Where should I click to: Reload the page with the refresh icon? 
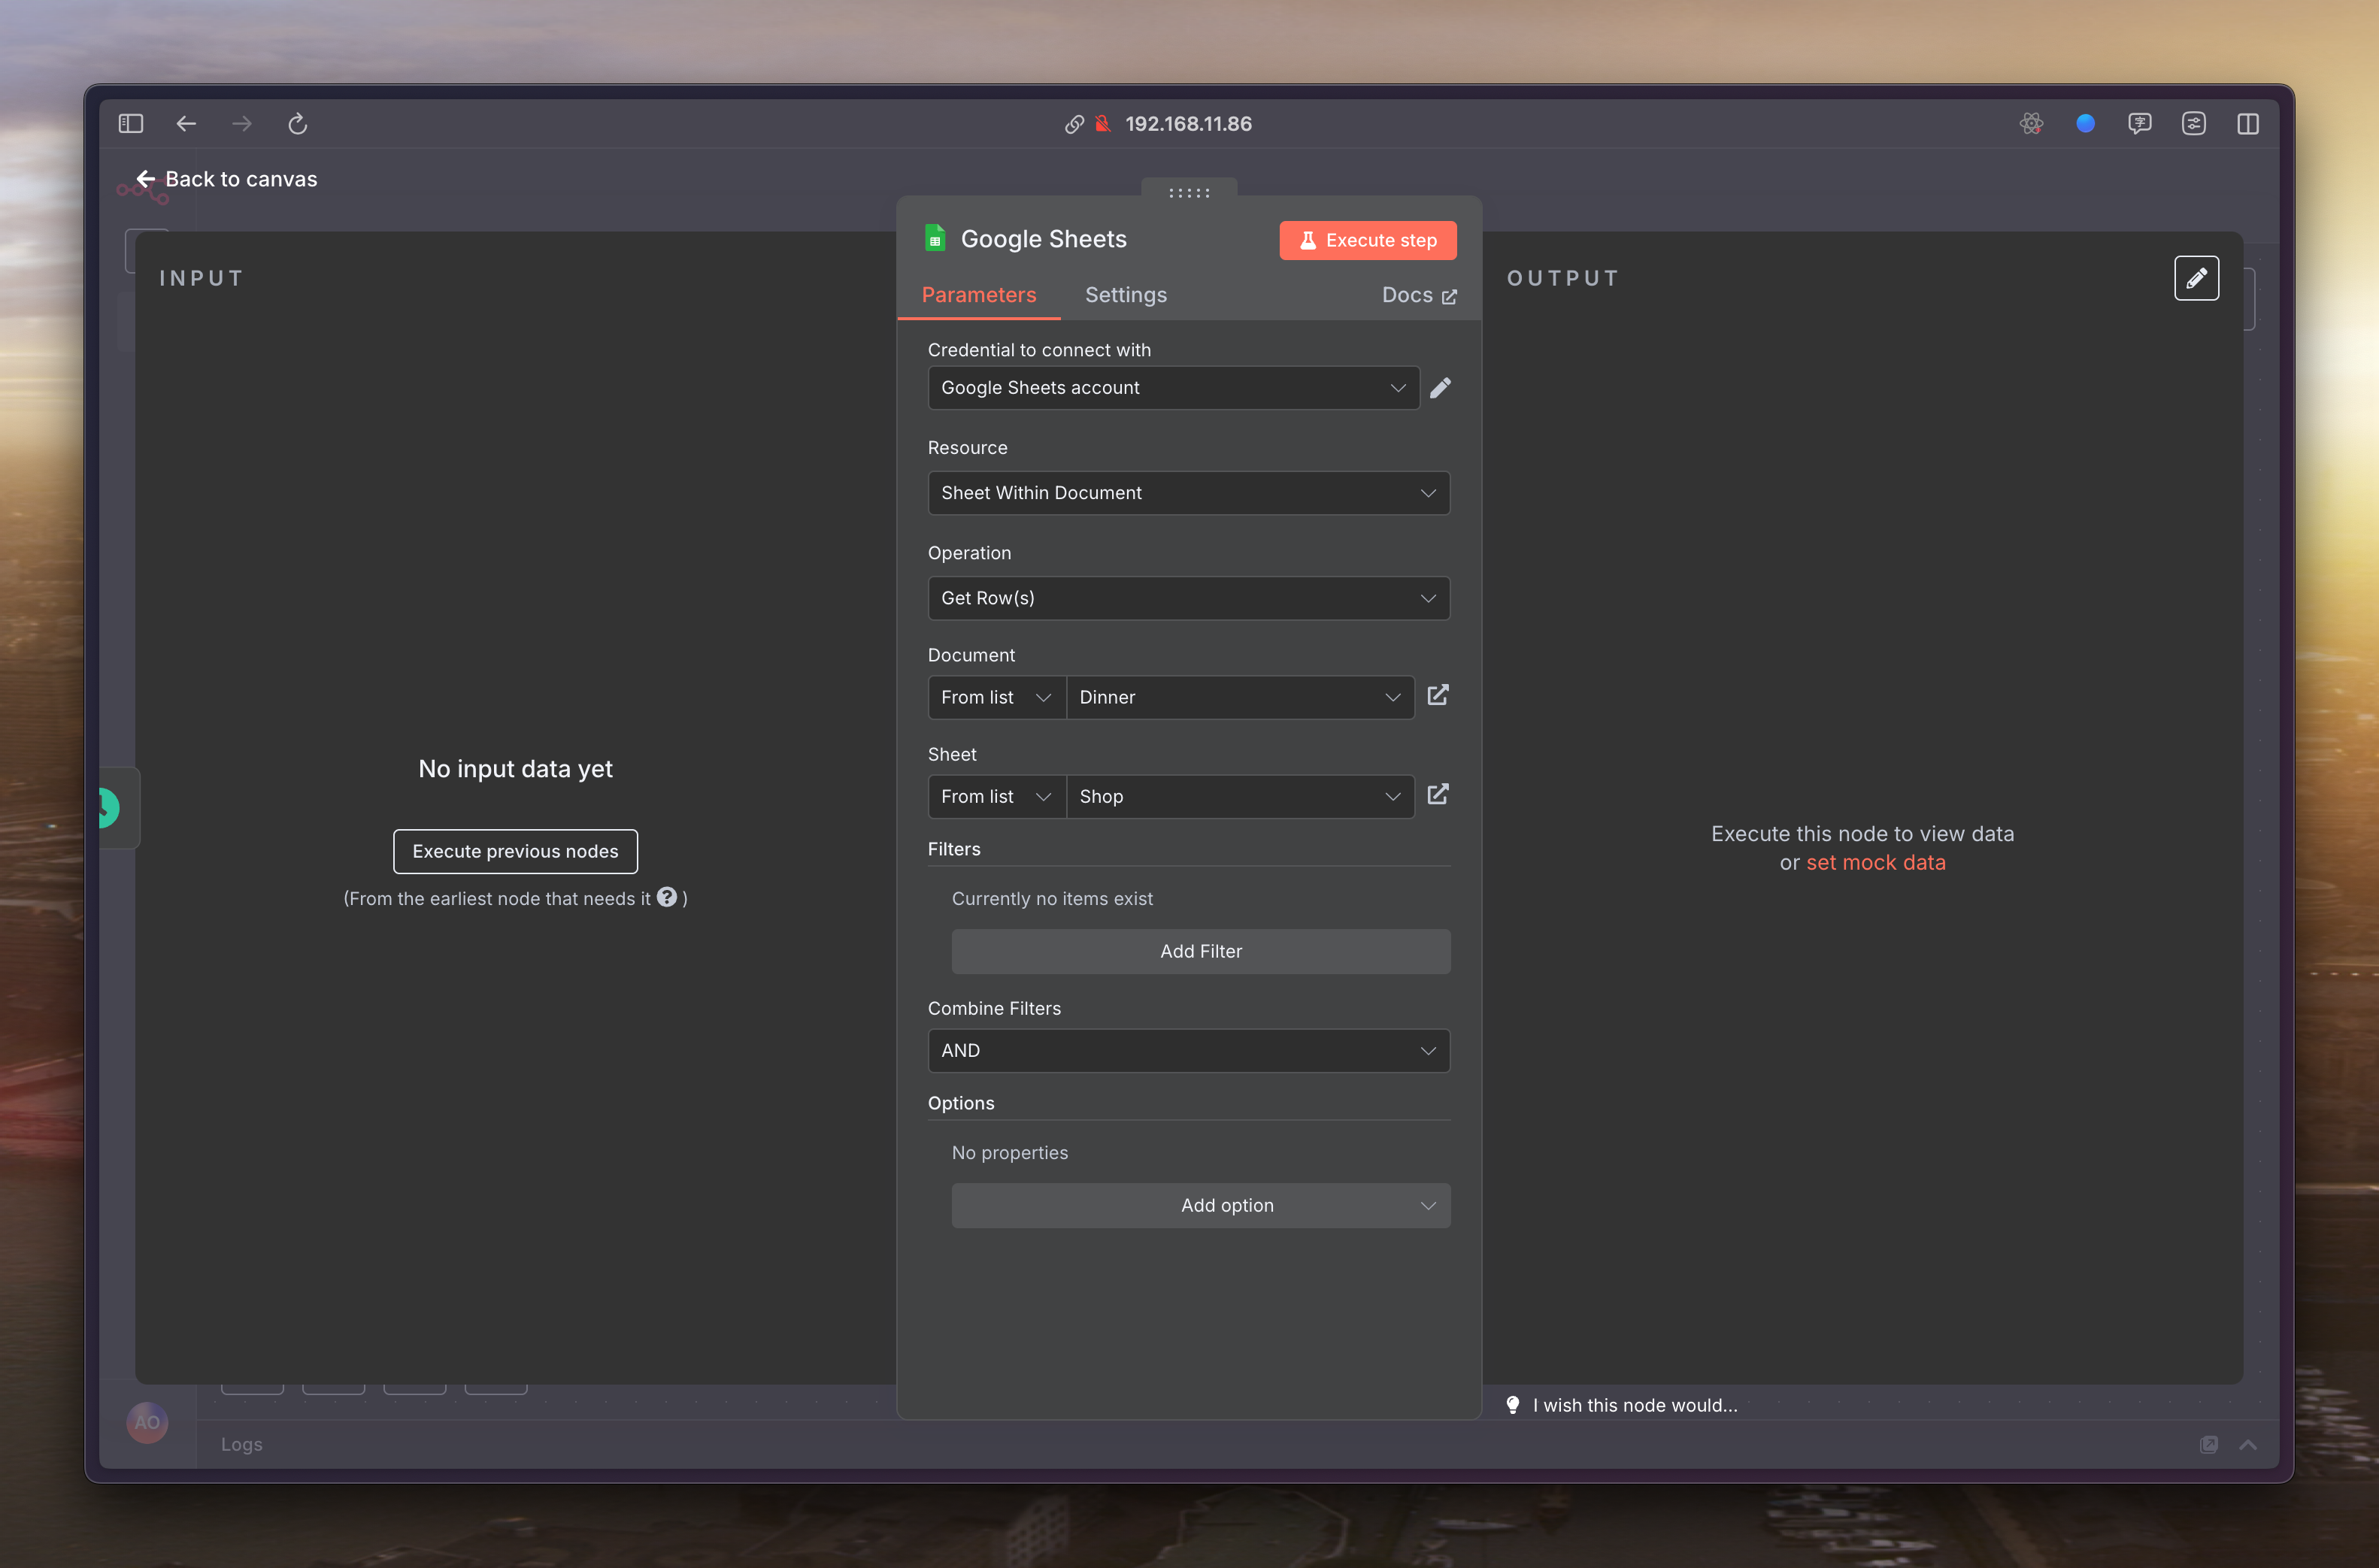click(297, 124)
